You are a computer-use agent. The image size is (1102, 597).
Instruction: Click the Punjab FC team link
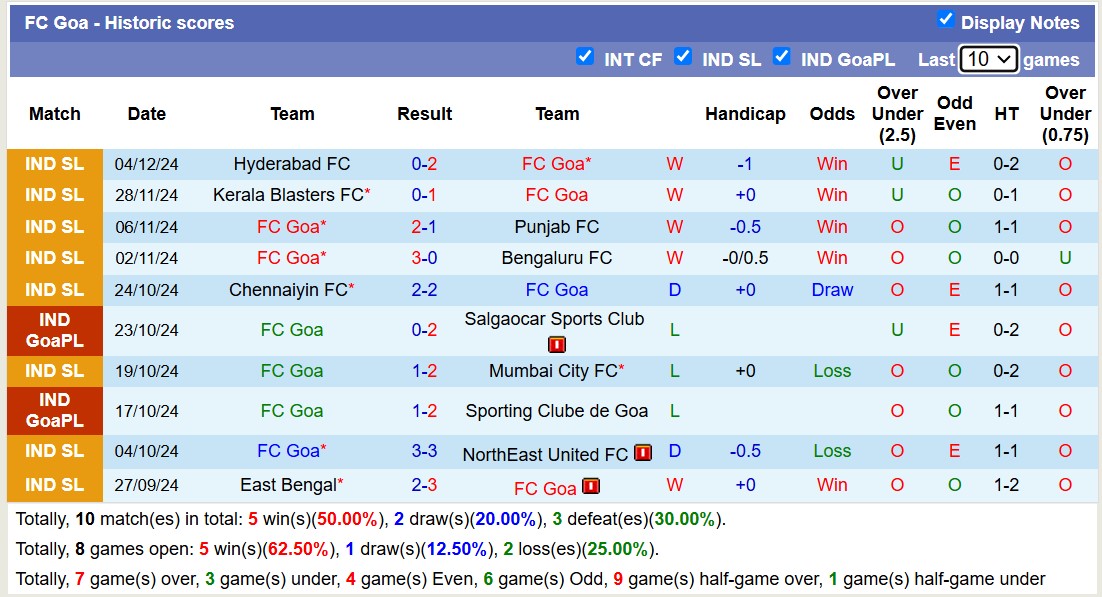557,227
